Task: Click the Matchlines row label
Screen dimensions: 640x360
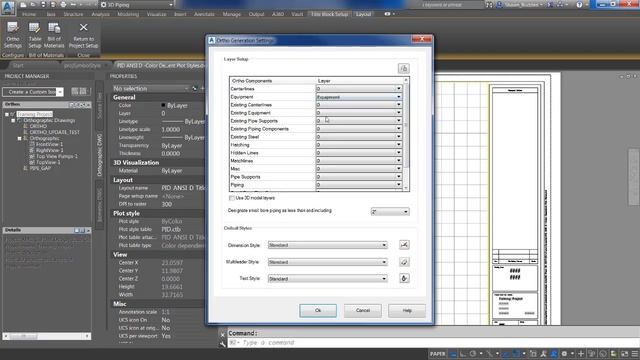Action: point(242,161)
